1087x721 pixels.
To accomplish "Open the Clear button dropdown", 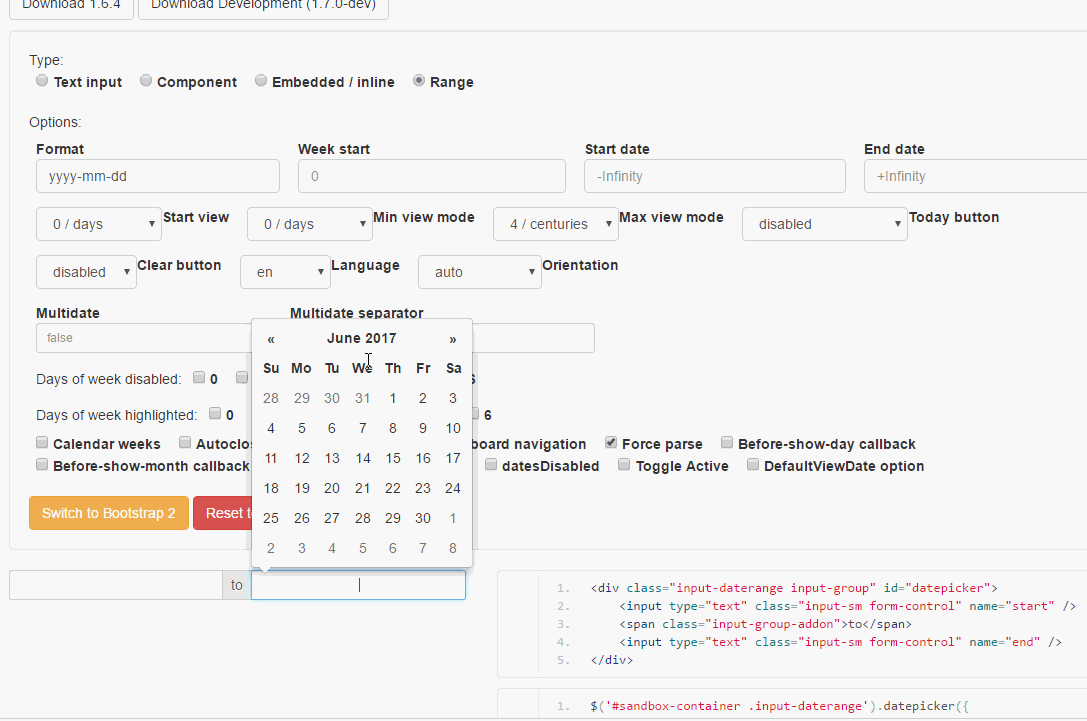I will (x=86, y=272).
